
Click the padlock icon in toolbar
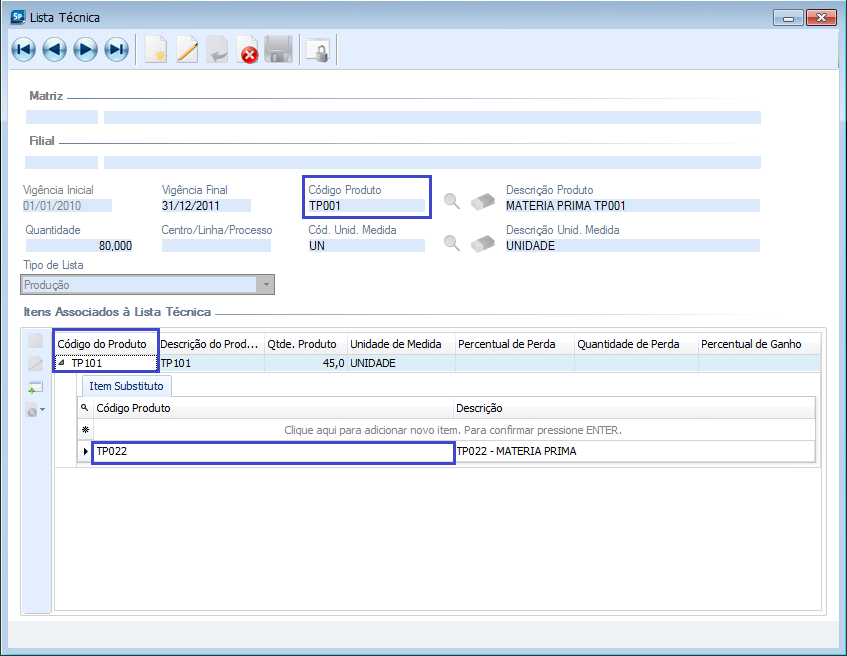click(x=317, y=50)
